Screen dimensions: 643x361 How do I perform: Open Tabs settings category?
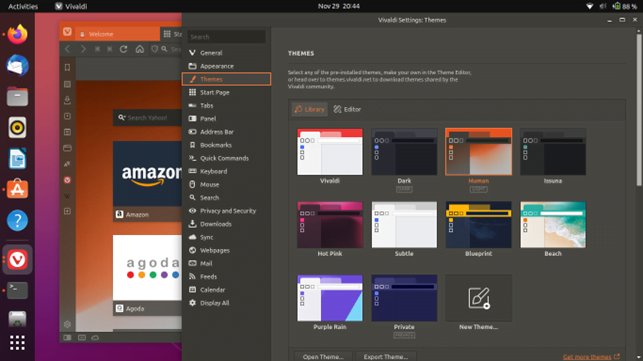[226, 105]
